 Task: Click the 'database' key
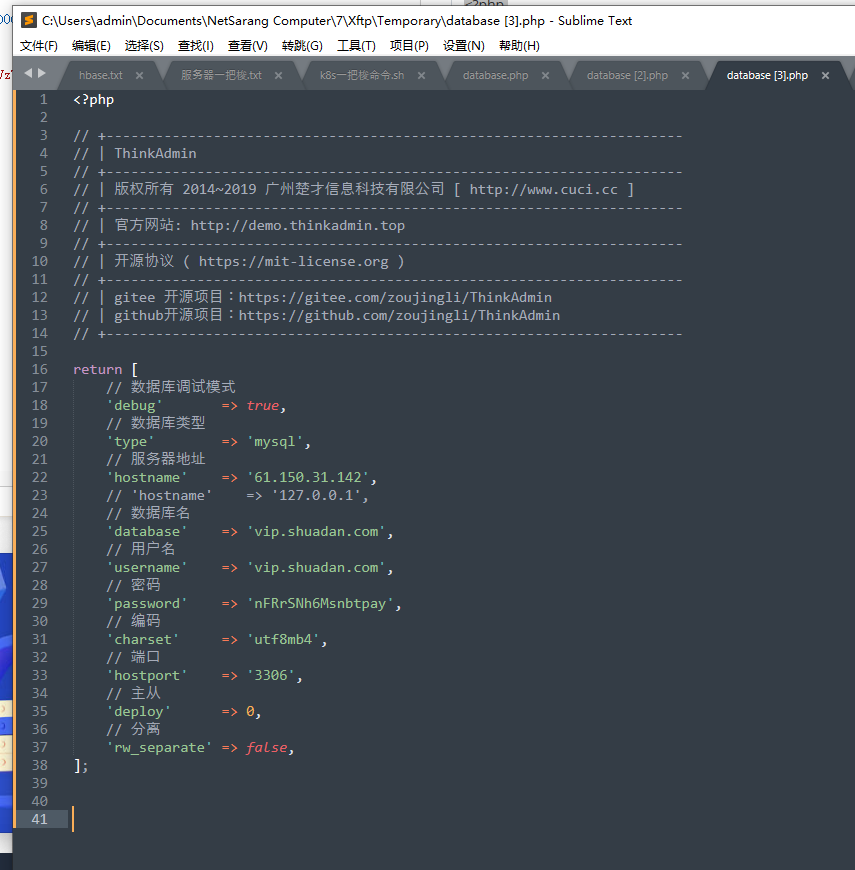[146, 532]
